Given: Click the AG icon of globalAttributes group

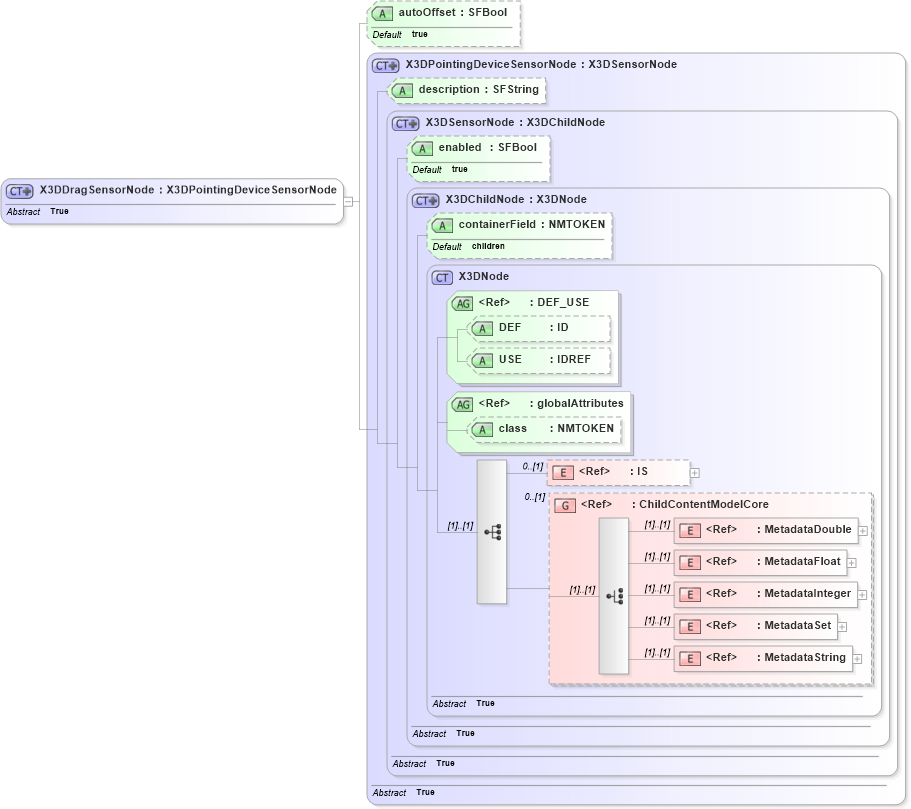Looking at the screenshot, I should point(463,404).
